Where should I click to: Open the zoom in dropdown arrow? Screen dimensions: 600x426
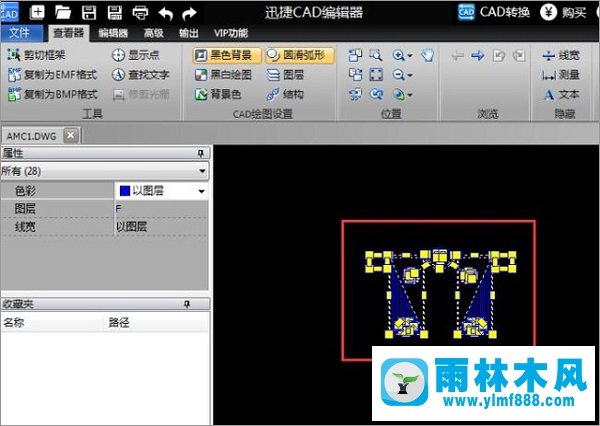click(410, 56)
